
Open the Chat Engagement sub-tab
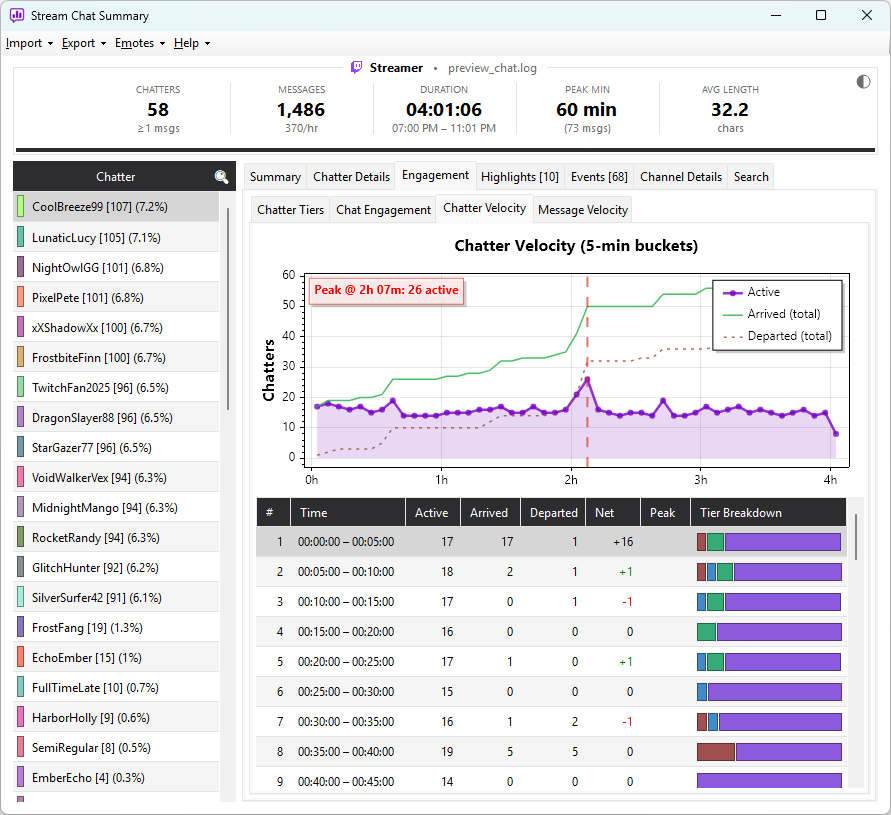pyautogui.click(x=383, y=210)
